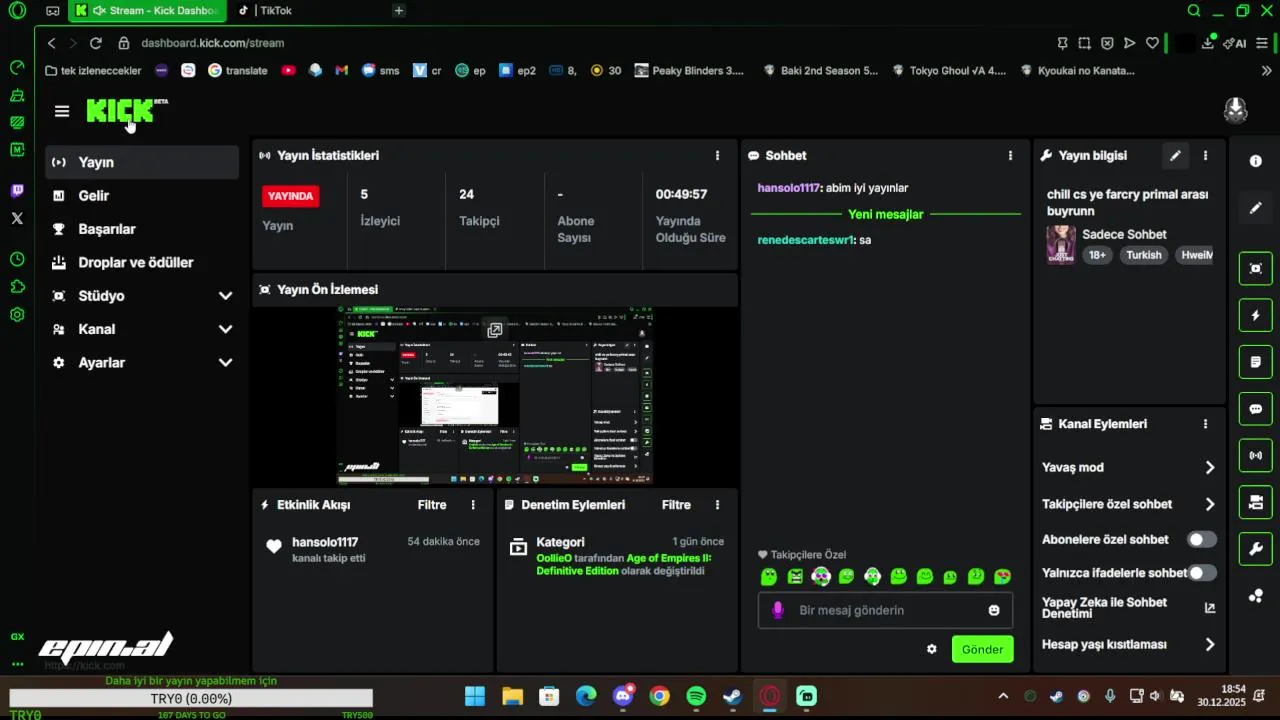Click the Turkish language tag

[1144, 255]
